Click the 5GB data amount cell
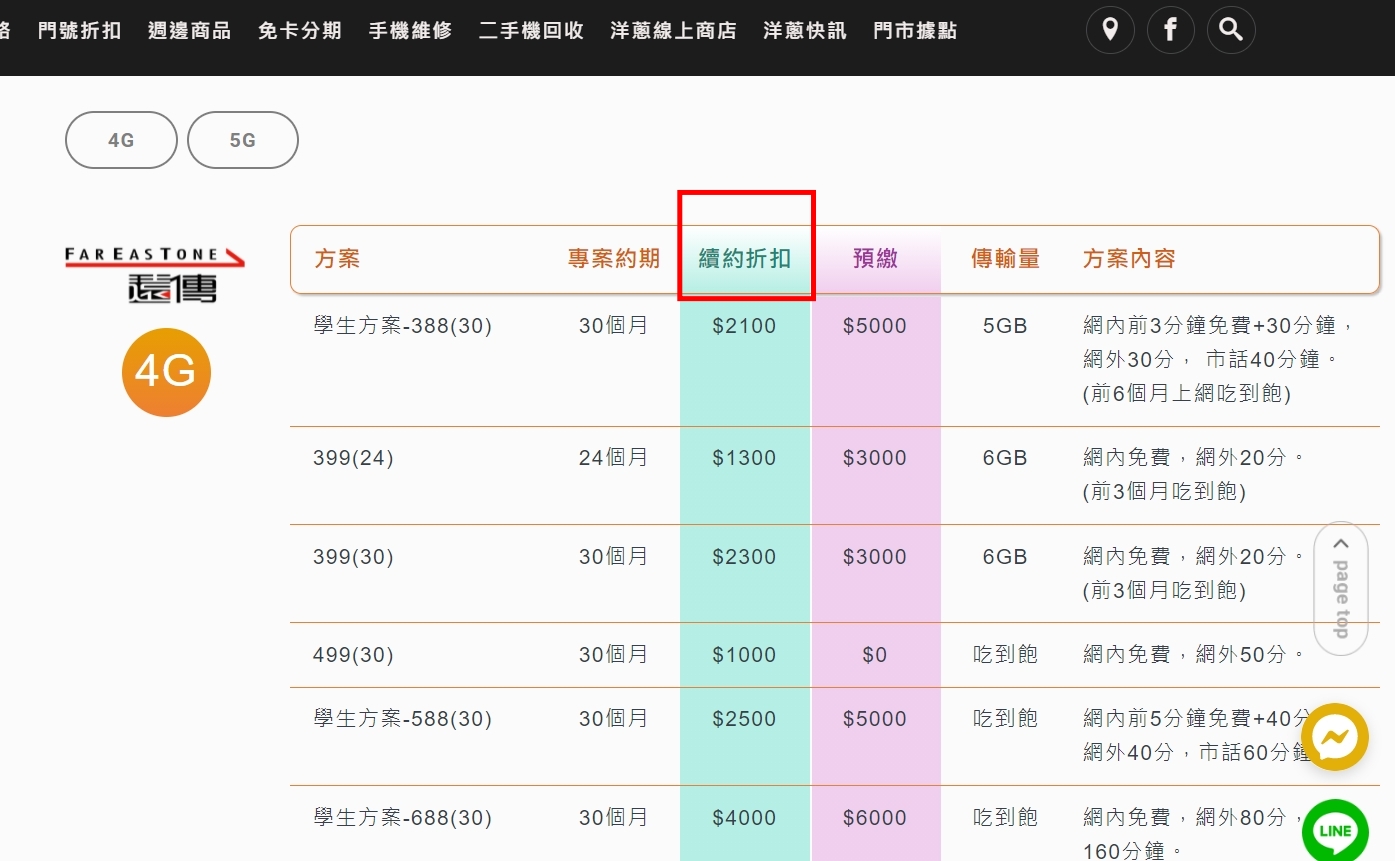Viewport: 1395px width, 861px height. [x=1005, y=326]
